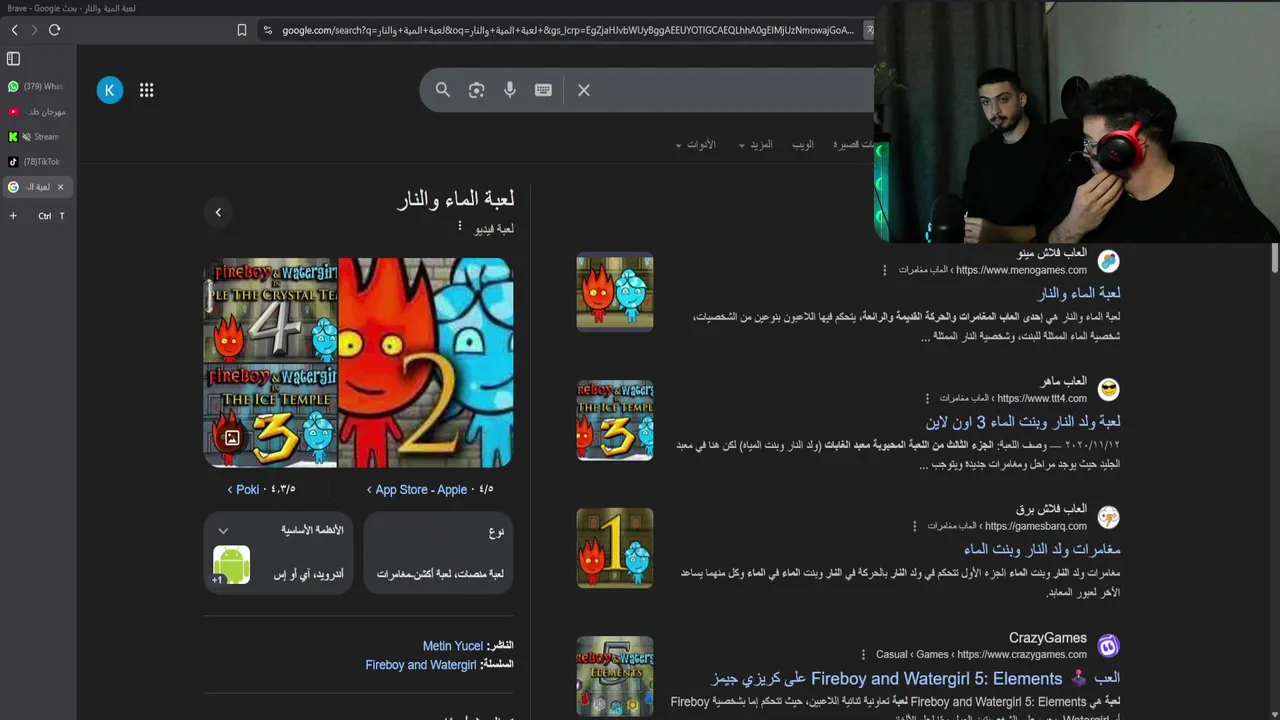
Task: Click the CrazyGames Elements thumbnail
Action: (x=615, y=676)
